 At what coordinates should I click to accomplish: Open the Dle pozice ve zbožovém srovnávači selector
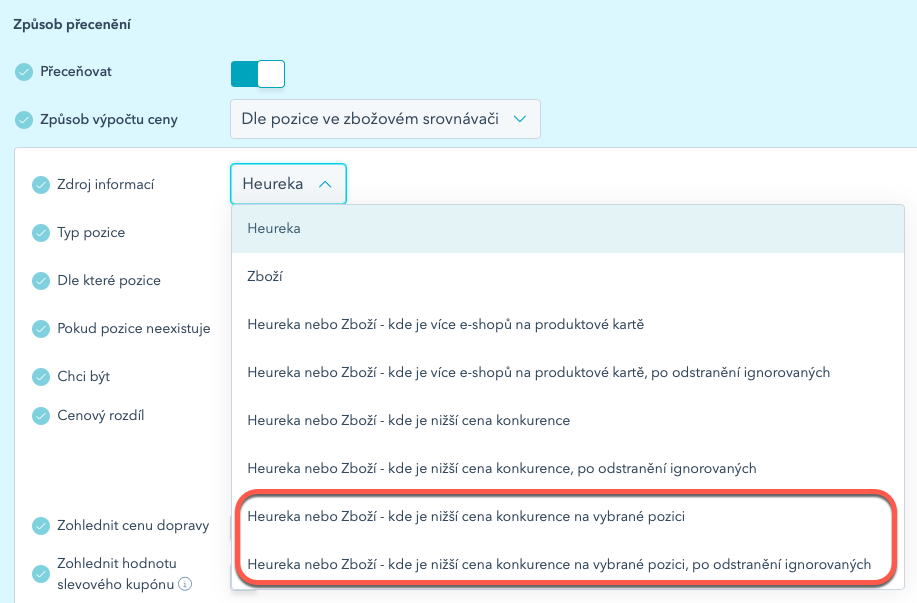(385, 118)
